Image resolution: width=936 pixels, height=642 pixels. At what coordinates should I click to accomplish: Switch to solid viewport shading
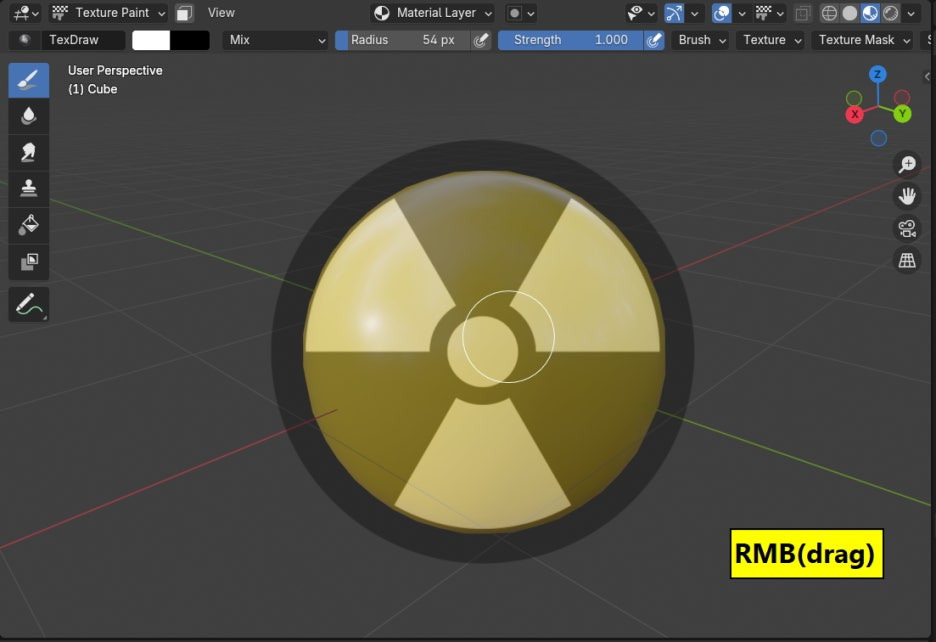point(849,13)
